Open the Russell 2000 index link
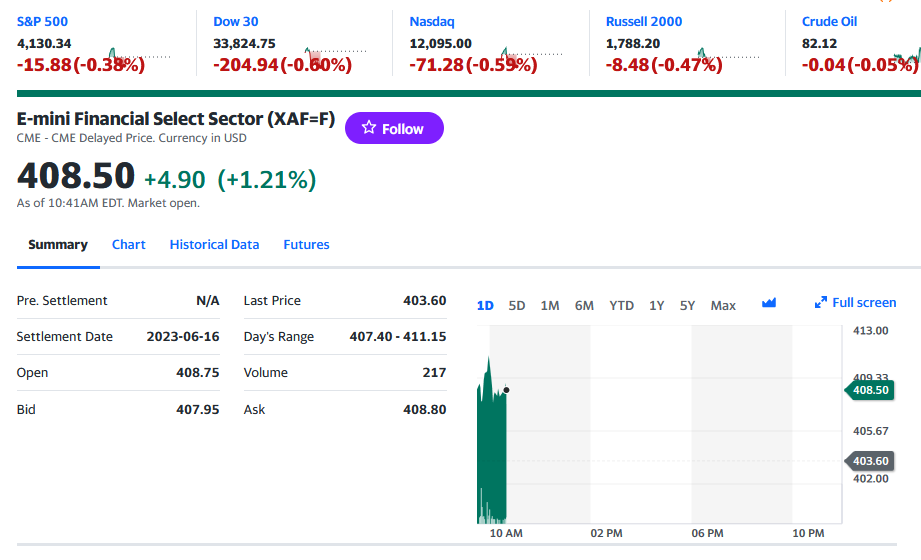This screenshot has width=921, height=560. 644,22
